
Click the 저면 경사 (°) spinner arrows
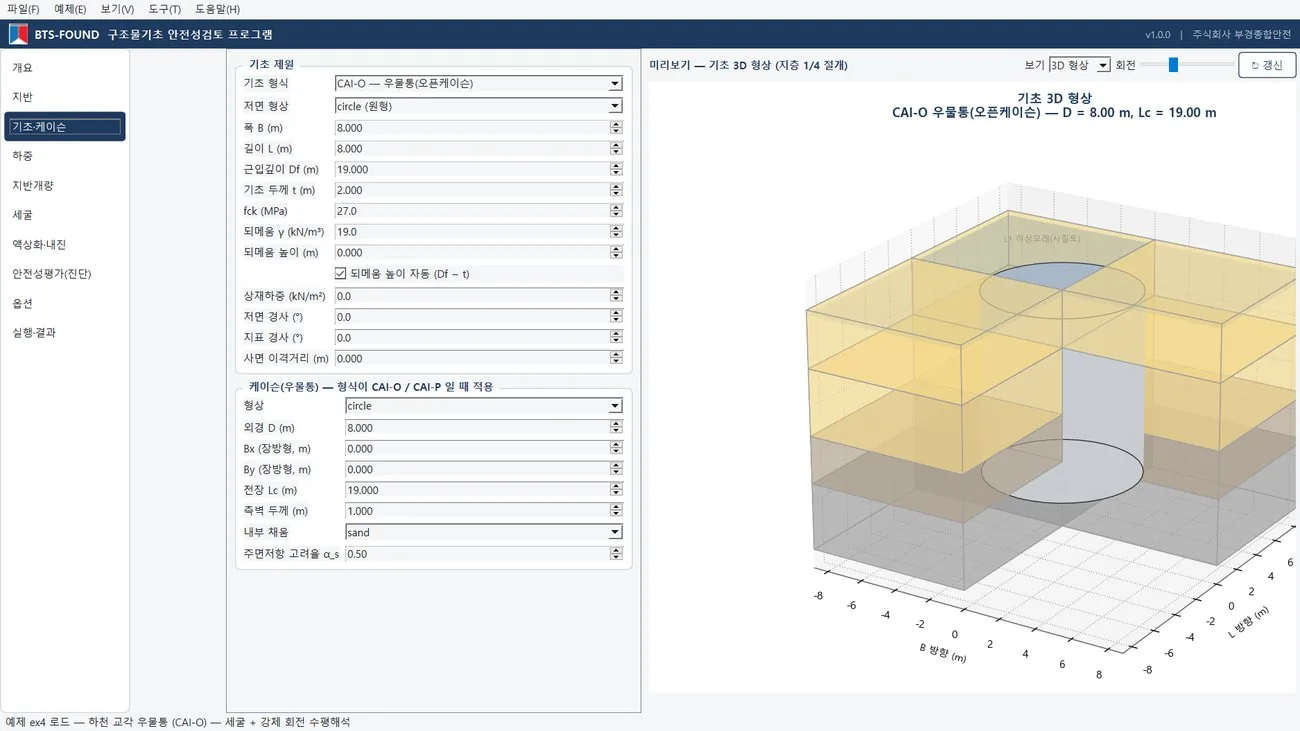(x=616, y=317)
